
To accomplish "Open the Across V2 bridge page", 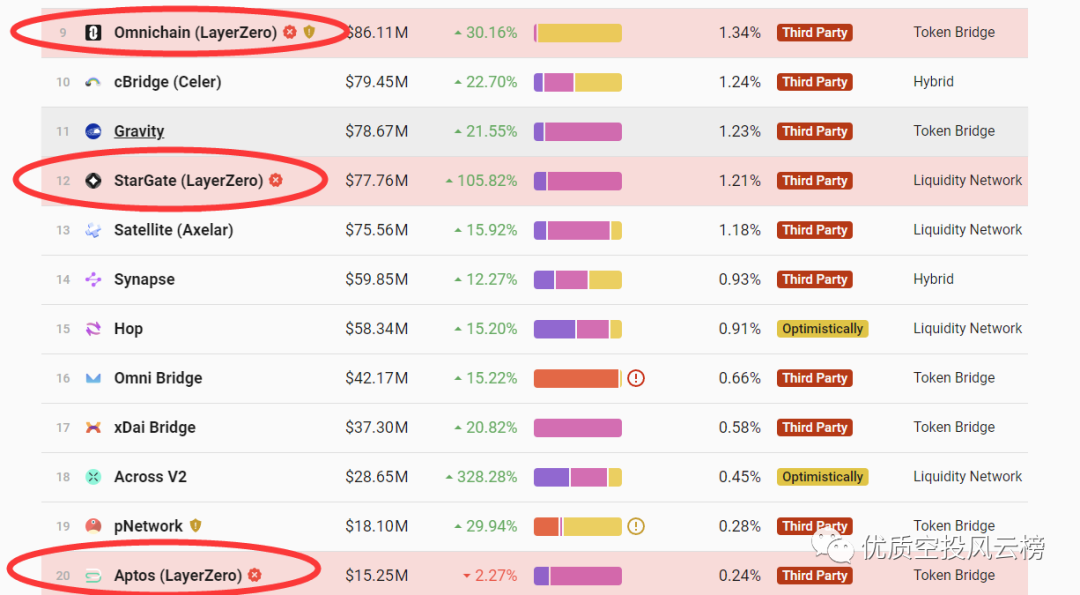I will [x=150, y=477].
